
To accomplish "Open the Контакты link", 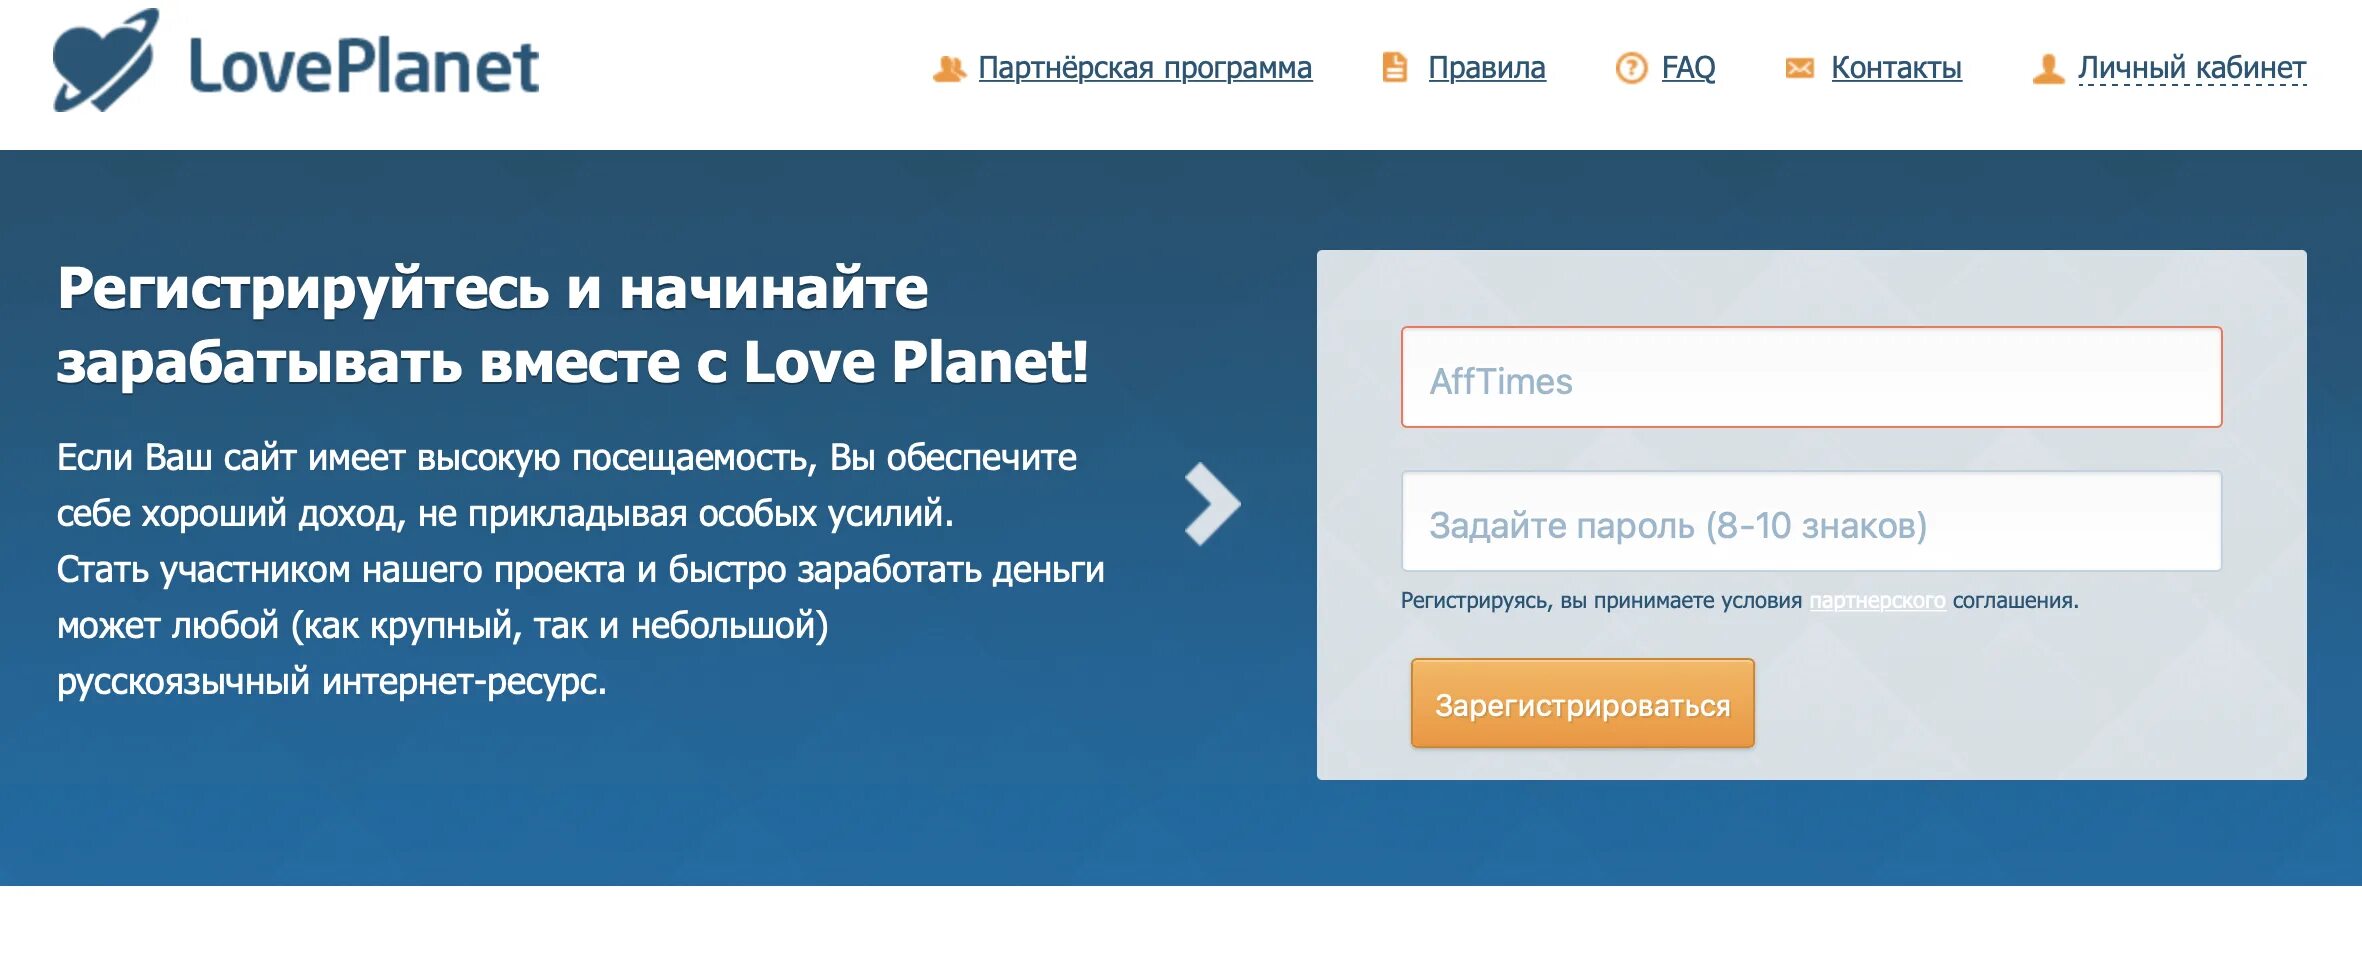I will (1896, 68).
